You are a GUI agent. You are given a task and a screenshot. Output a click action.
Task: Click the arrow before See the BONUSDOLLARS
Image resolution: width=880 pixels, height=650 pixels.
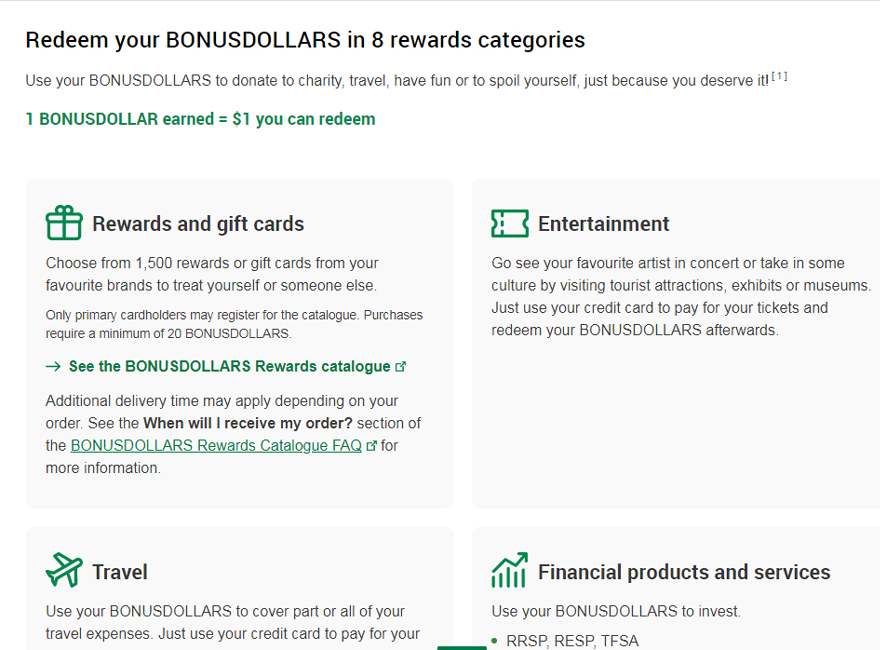pos(54,367)
